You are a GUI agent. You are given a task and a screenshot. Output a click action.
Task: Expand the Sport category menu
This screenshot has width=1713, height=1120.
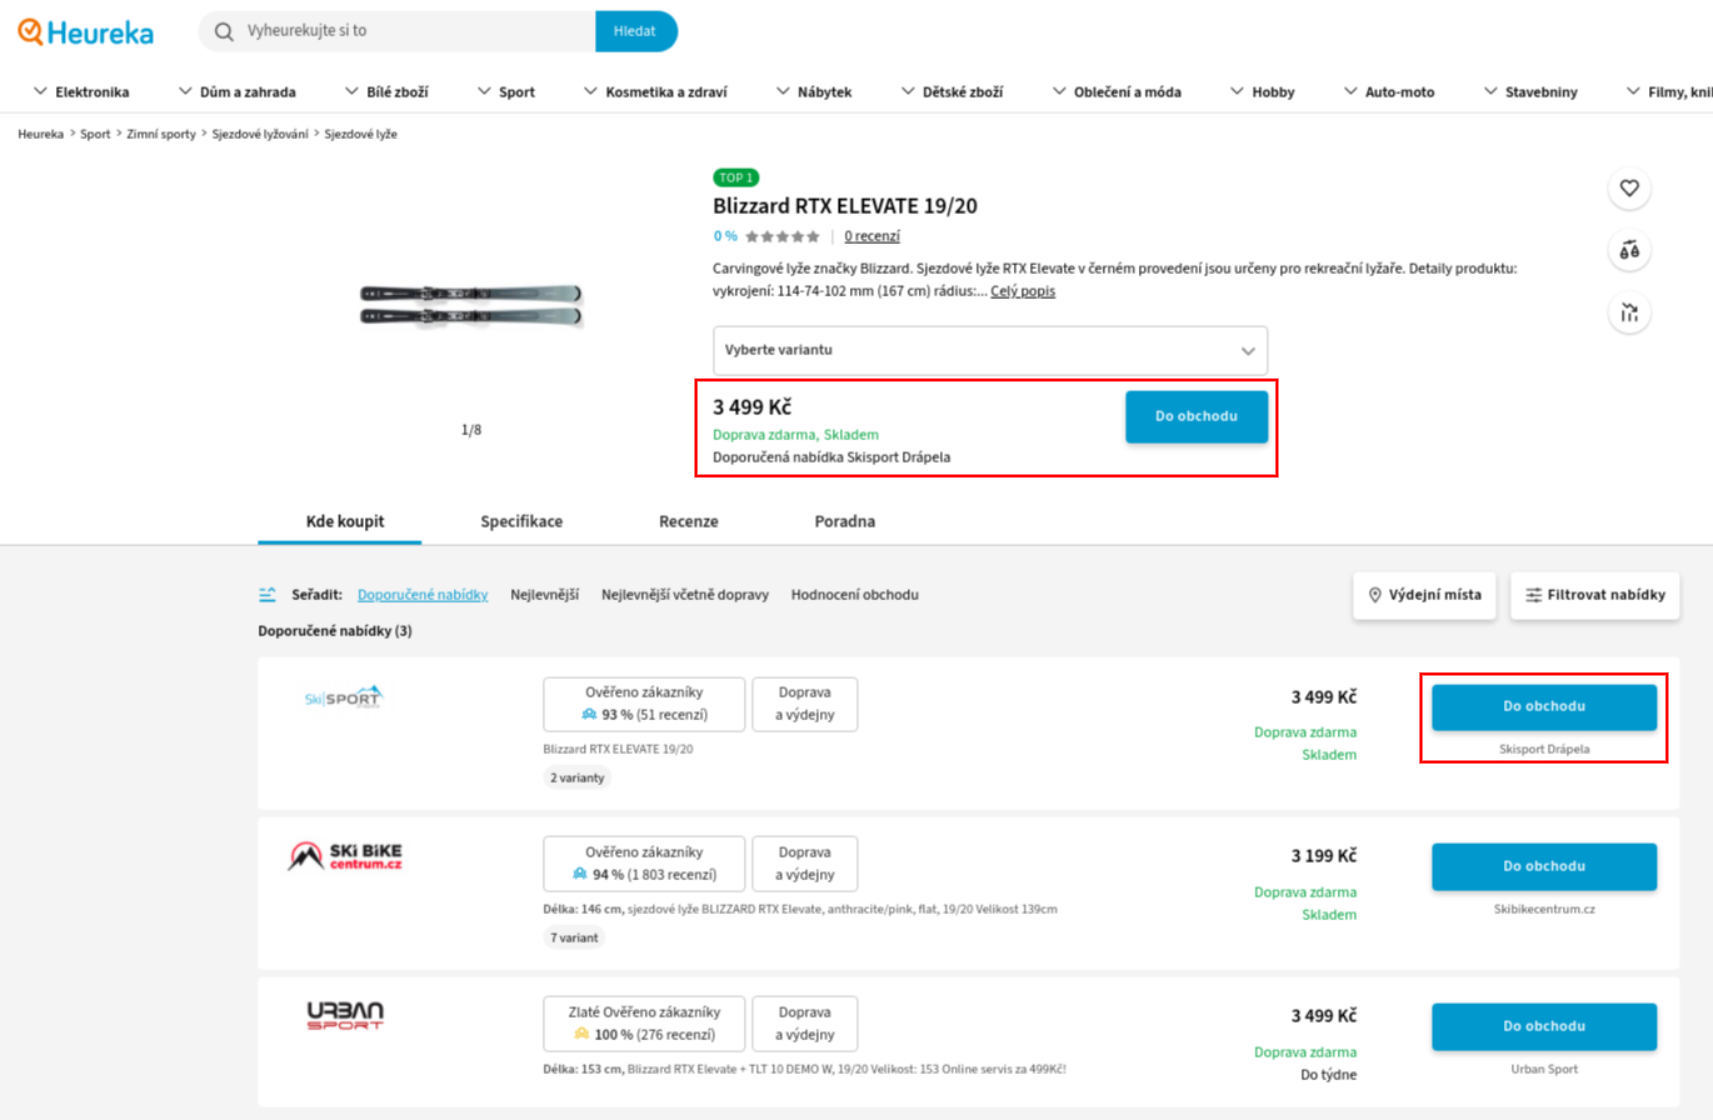coord(506,92)
